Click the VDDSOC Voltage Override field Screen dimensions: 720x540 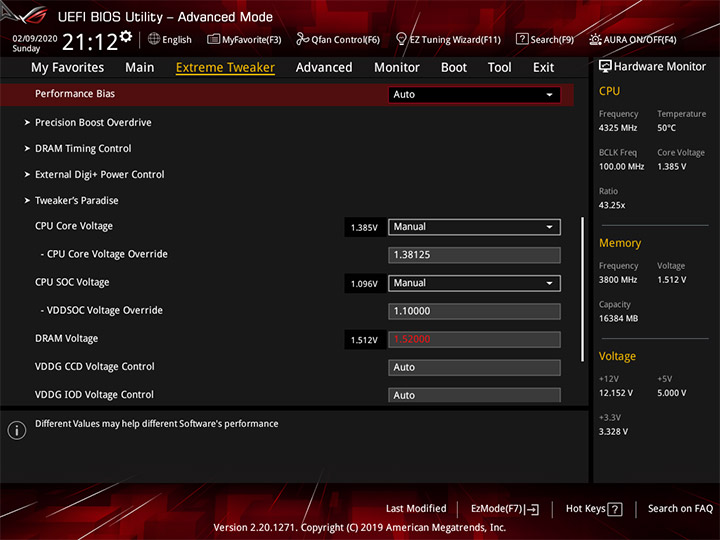click(474, 311)
